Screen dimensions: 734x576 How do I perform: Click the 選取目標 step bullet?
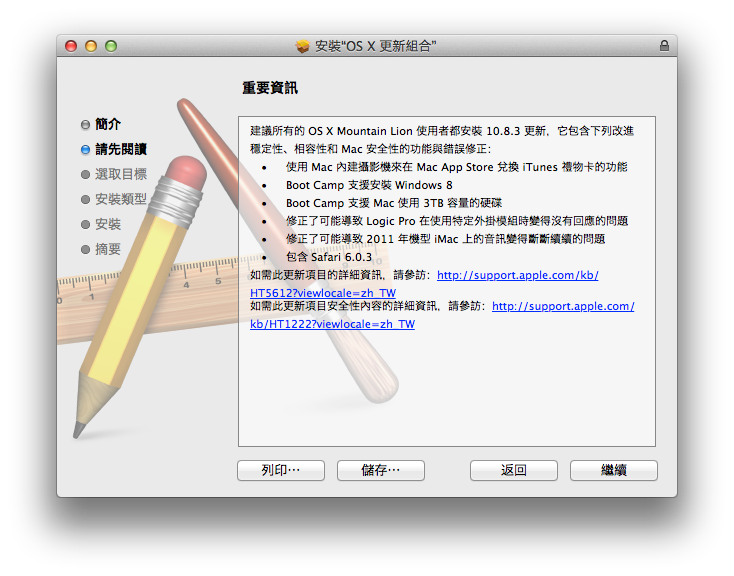(x=85, y=174)
